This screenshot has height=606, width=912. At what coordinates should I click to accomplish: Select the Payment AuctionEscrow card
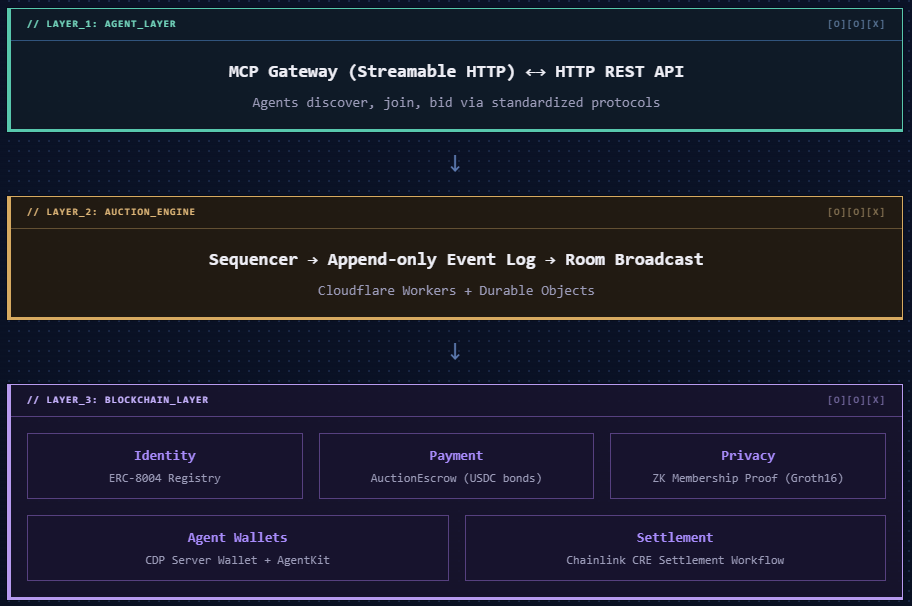click(456, 466)
